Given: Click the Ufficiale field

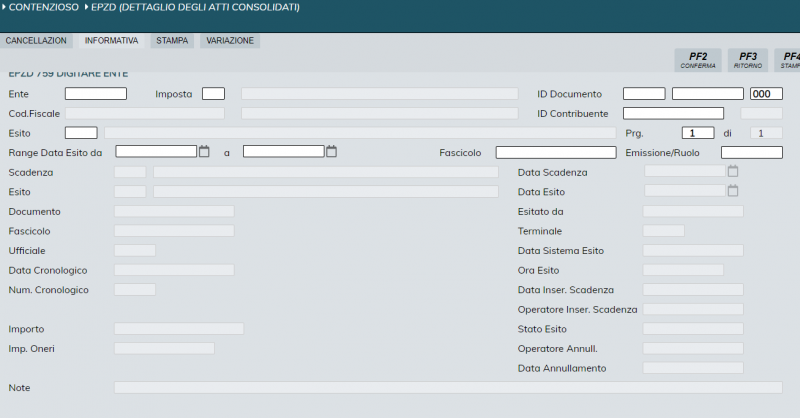Looking at the screenshot, I should click(135, 251).
